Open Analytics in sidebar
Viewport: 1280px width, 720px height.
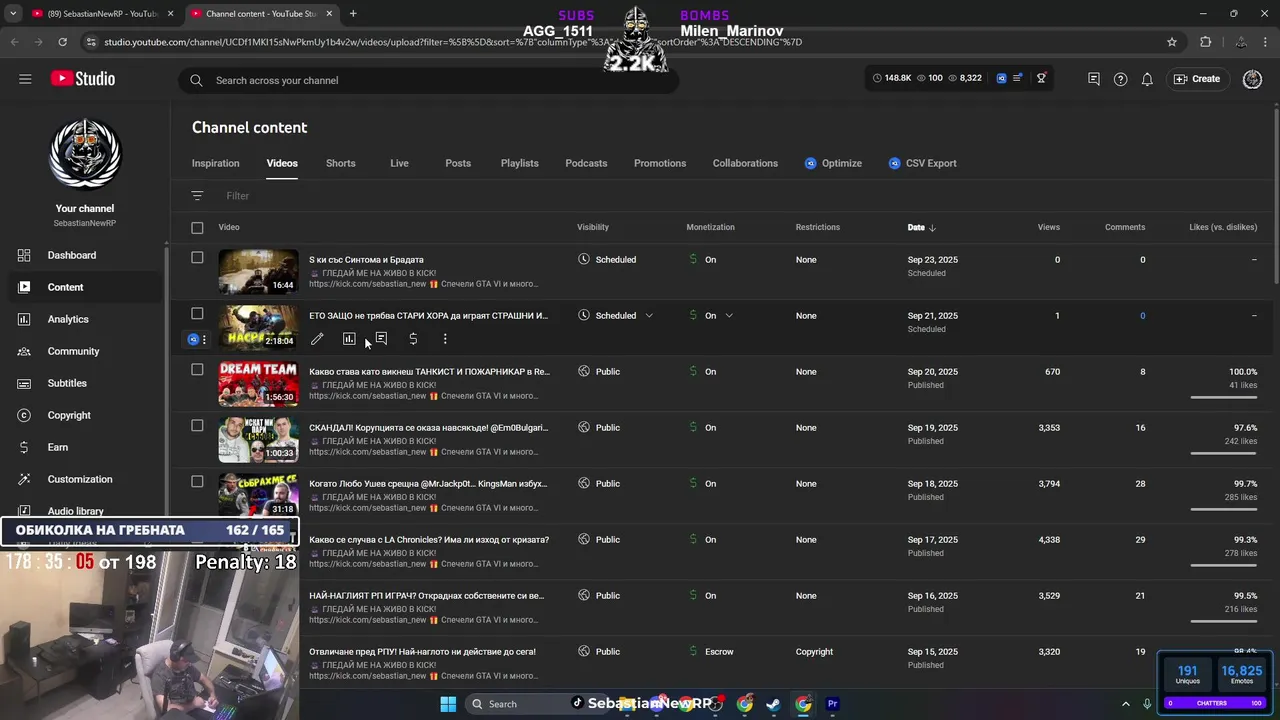coord(84,319)
